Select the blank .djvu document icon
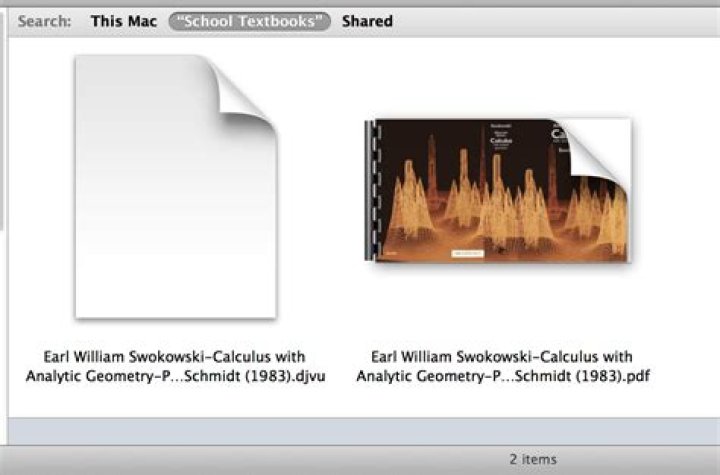 pyautogui.click(x=176, y=187)
